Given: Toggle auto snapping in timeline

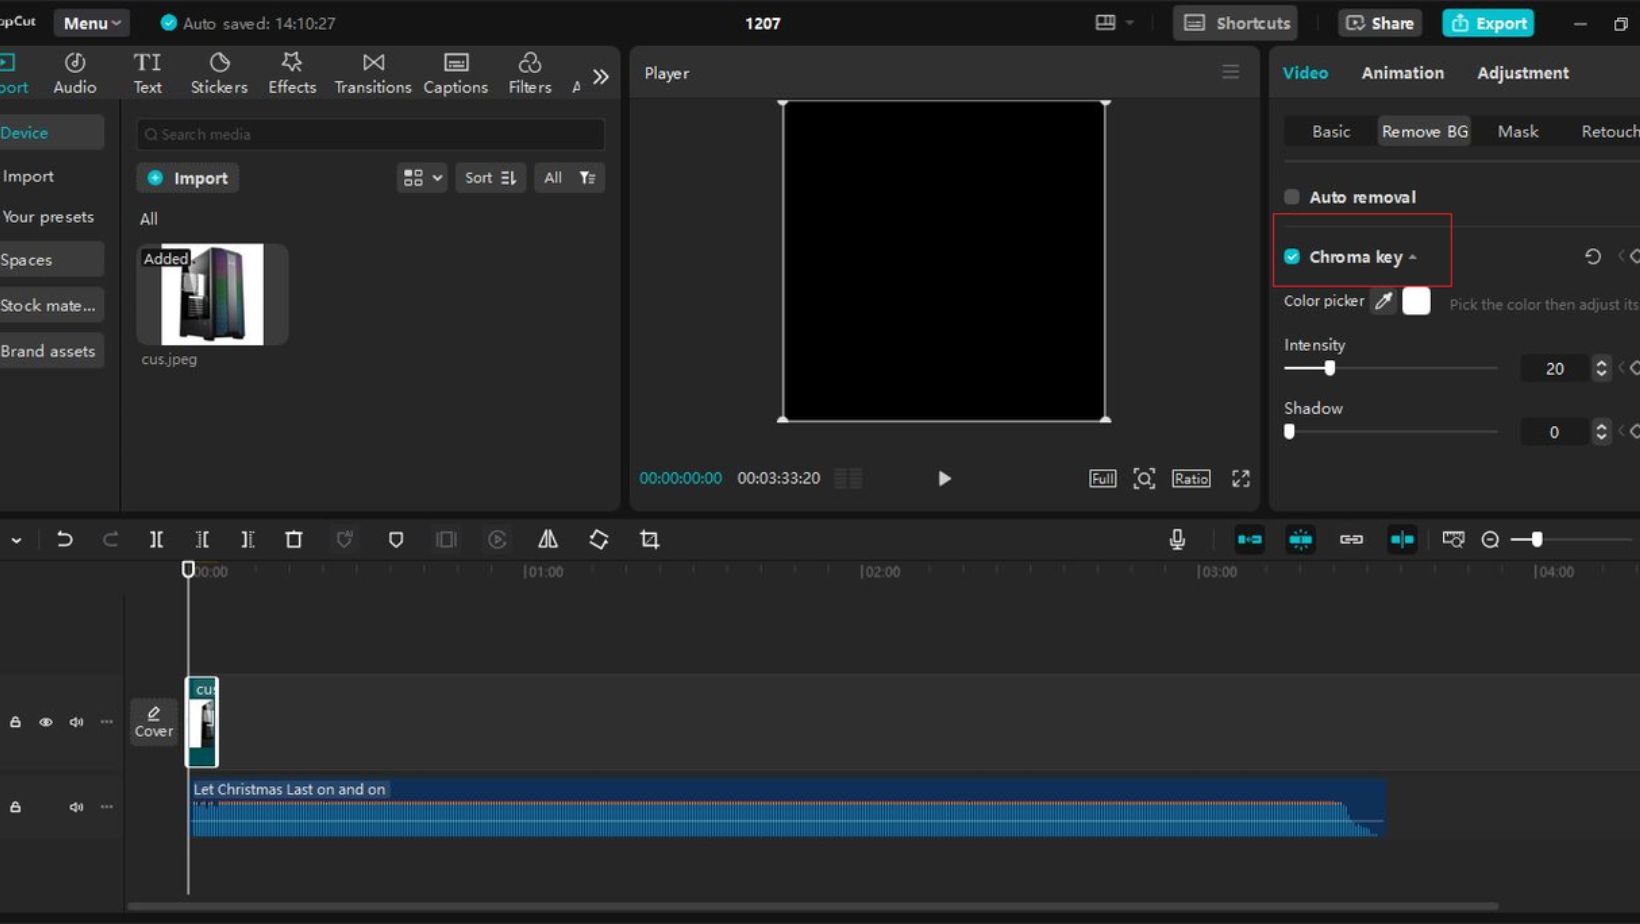Looking at the screenshot, I should 1300,539.
